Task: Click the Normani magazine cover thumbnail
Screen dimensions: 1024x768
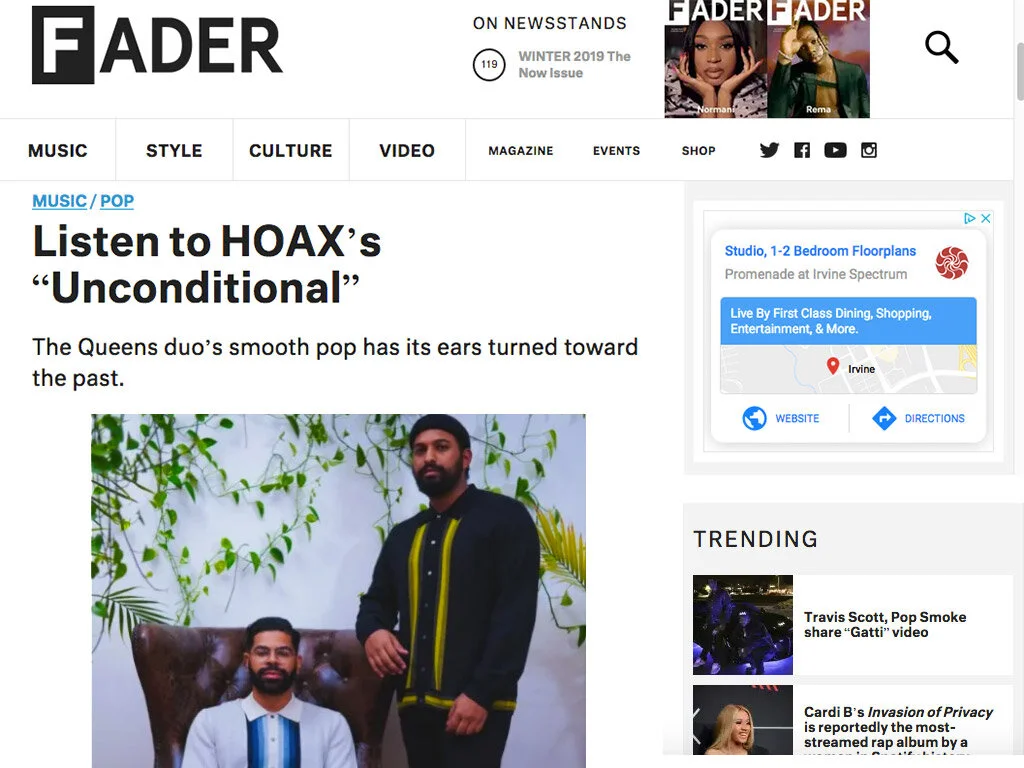Action: point(715,59)
